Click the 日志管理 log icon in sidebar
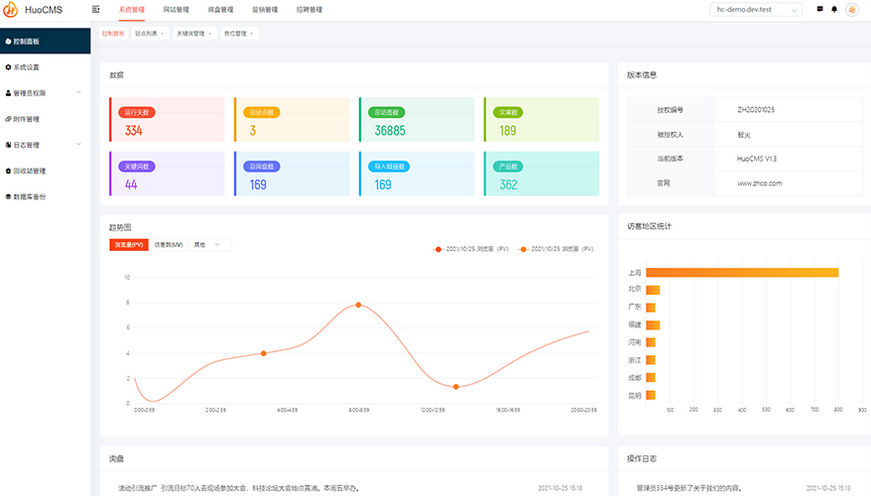The width and height of the screenshot is (871, 496). pyautogui.click(x=8, y=145)
